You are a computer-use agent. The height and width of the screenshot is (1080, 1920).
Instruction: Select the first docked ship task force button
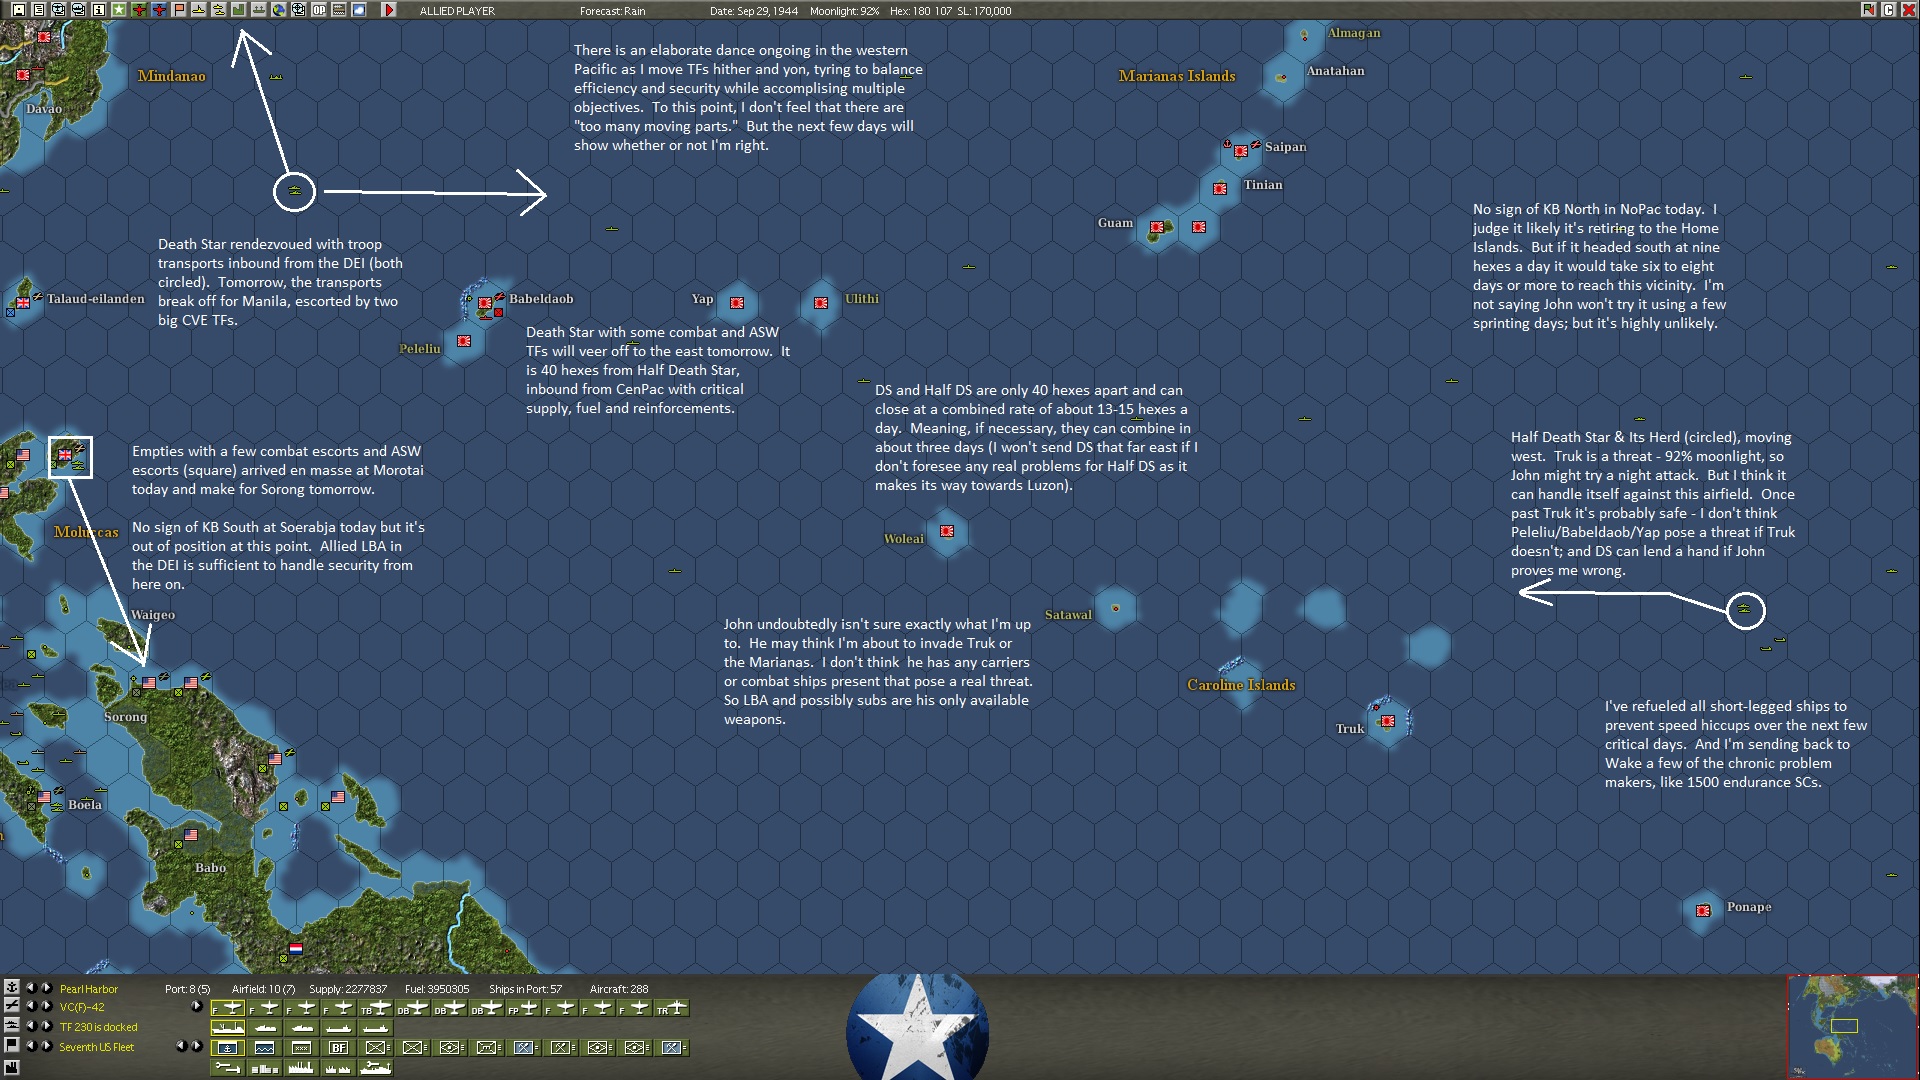pos(228,1028)
